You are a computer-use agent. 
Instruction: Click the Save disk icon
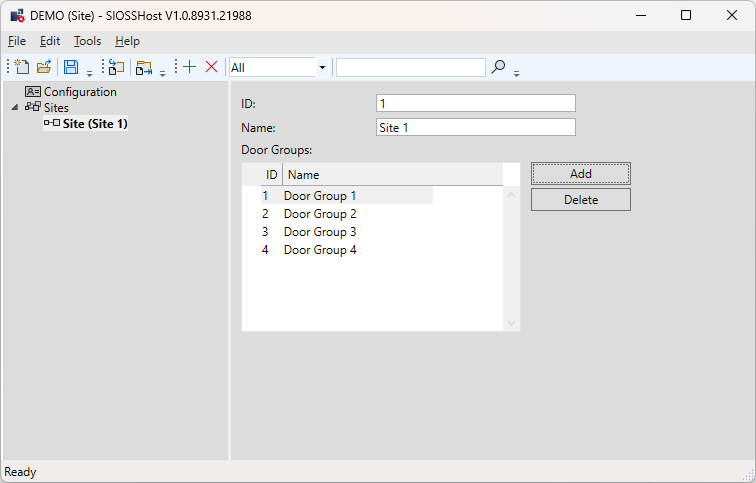point(71,67)
